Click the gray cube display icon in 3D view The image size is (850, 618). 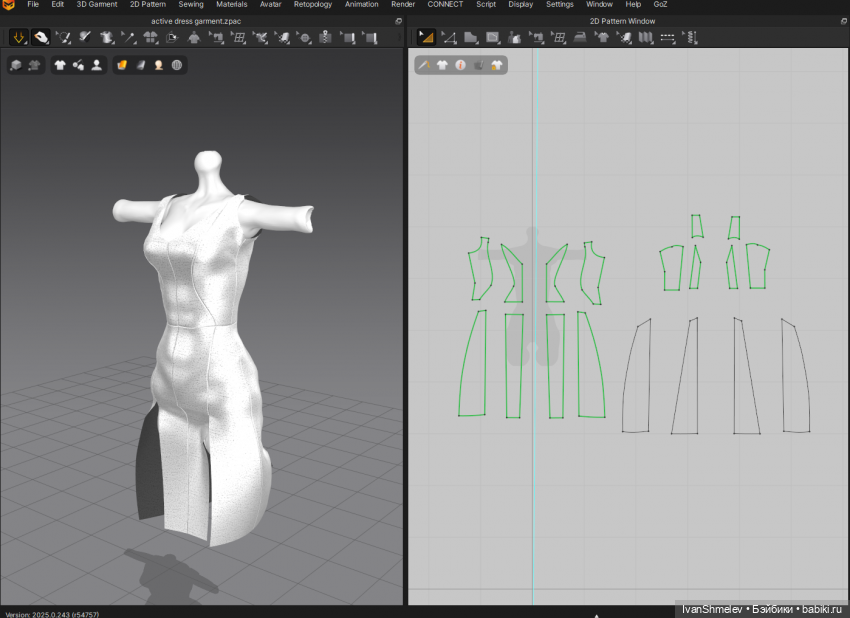pos(16,65)
